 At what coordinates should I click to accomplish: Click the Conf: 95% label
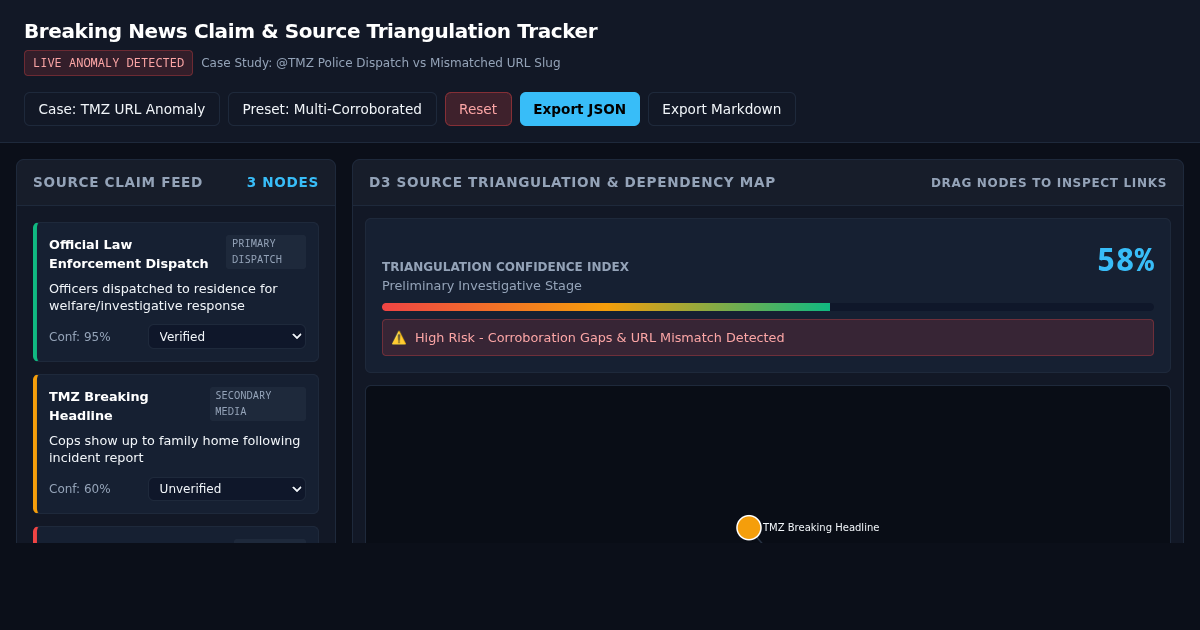point(80,337)
